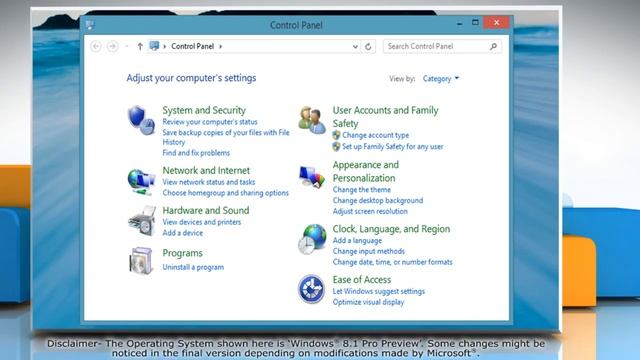Open the Network and Internet globe icon
Screen dimensions: 640x360
(141, 181)
